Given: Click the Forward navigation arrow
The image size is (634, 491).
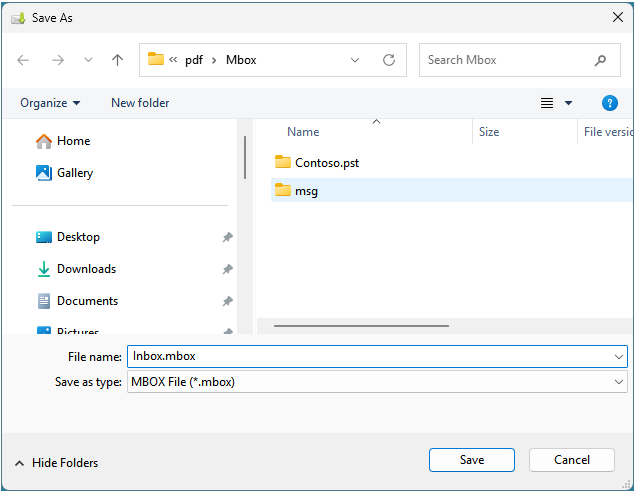Looking at the screenshot, I should pyautogui.click(x=57, y=60).
